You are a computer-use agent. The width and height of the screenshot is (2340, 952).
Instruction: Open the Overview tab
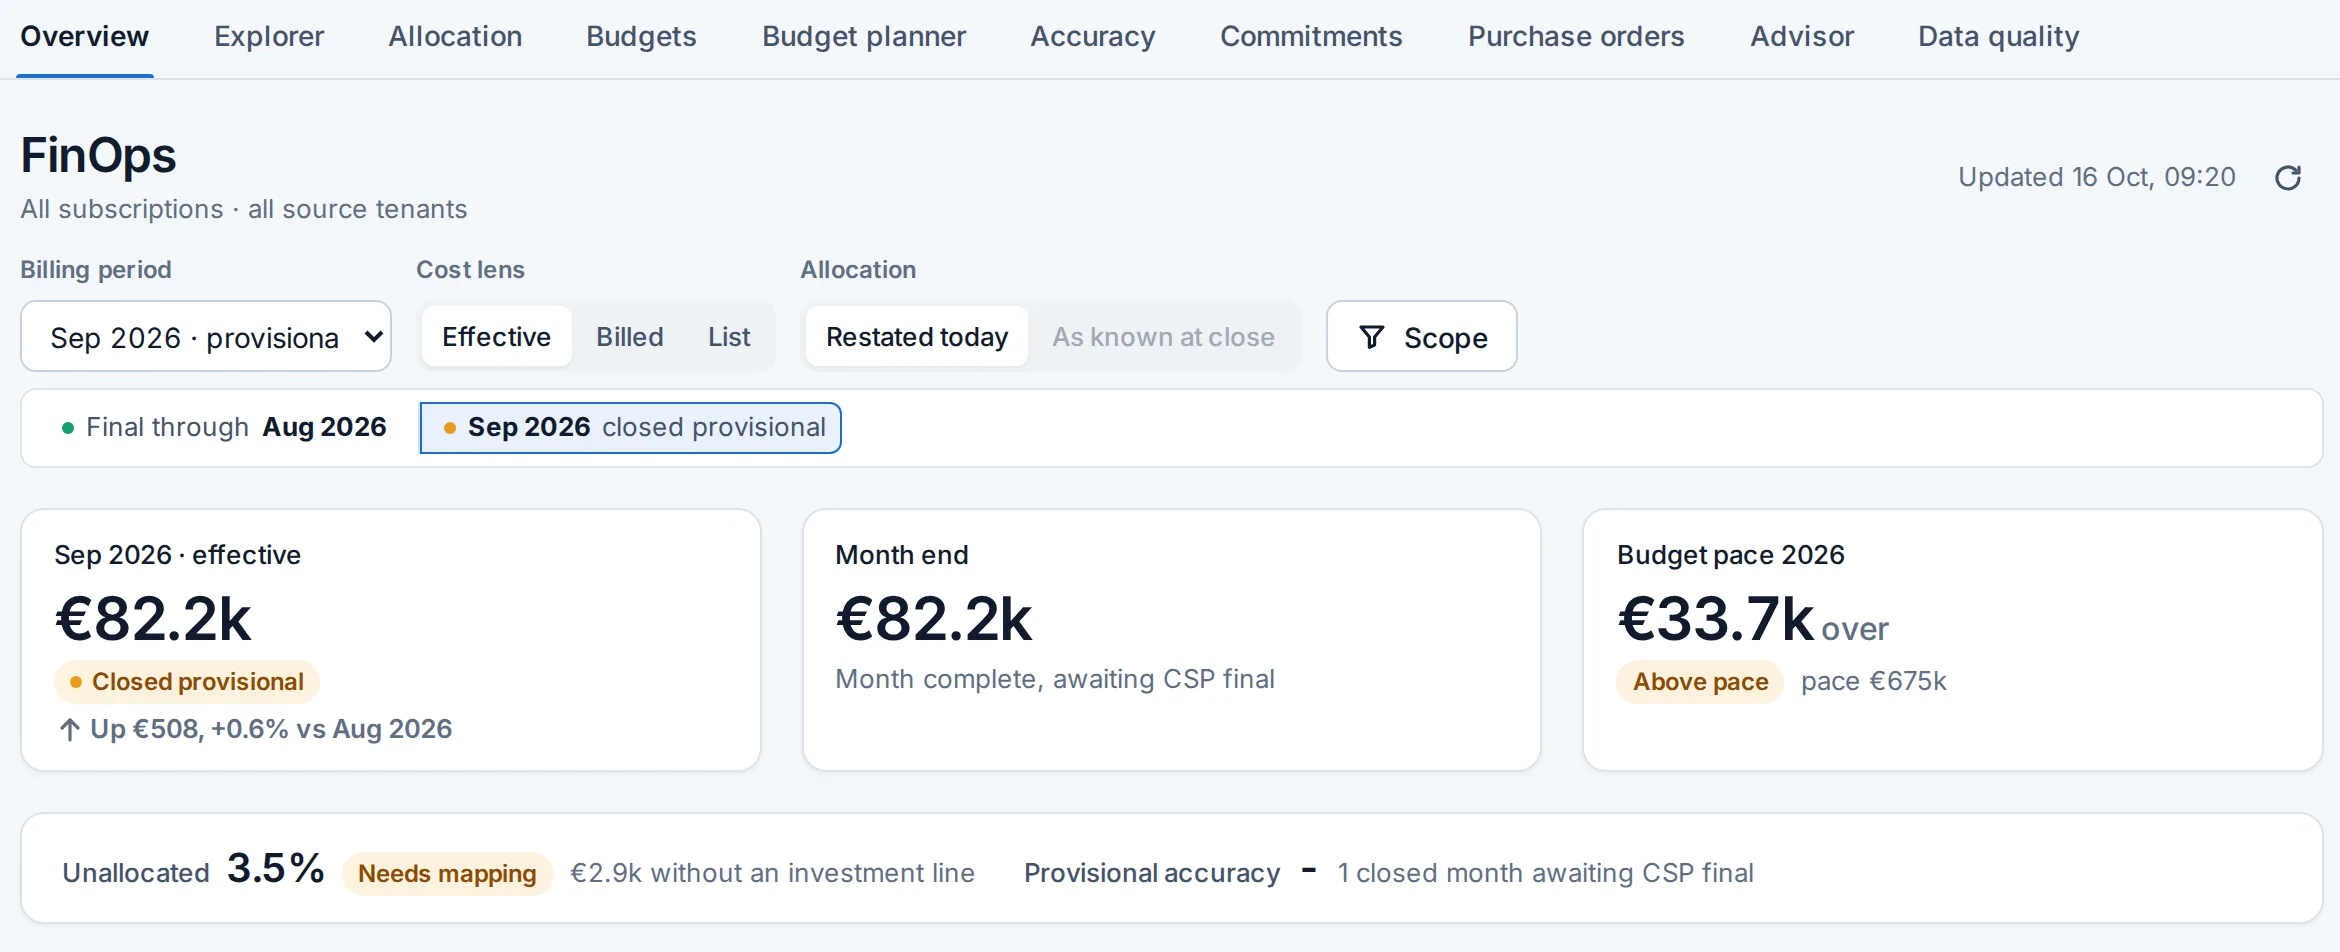pyautogui.click(x=85, y=37)
